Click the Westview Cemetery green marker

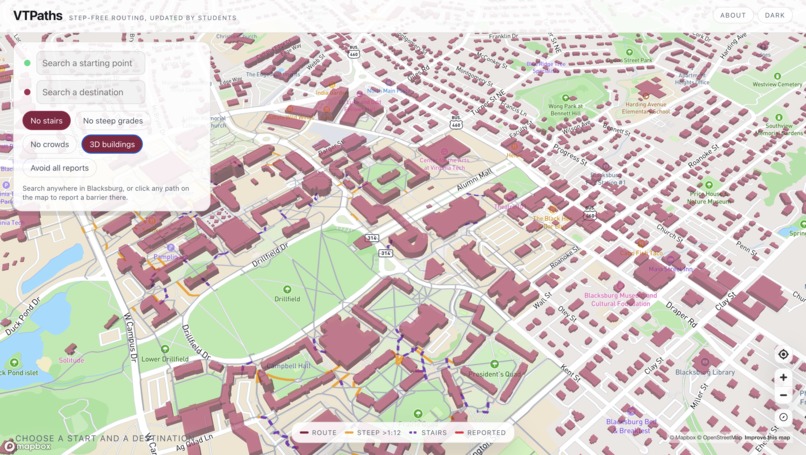click(x=777, y=76)
